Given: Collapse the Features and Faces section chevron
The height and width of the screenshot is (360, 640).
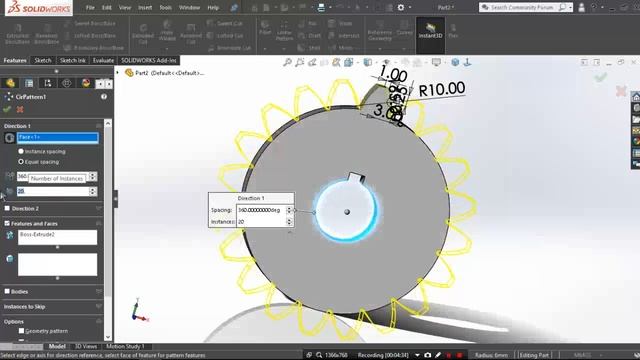Looking at the screenshot, I should click(99, 223).
